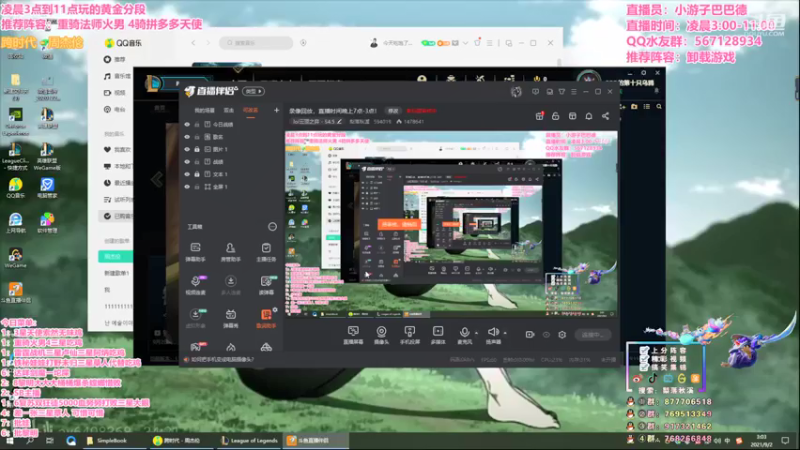Click the taskbar clock
Screen dimensions: 800x450
[762, 440]
